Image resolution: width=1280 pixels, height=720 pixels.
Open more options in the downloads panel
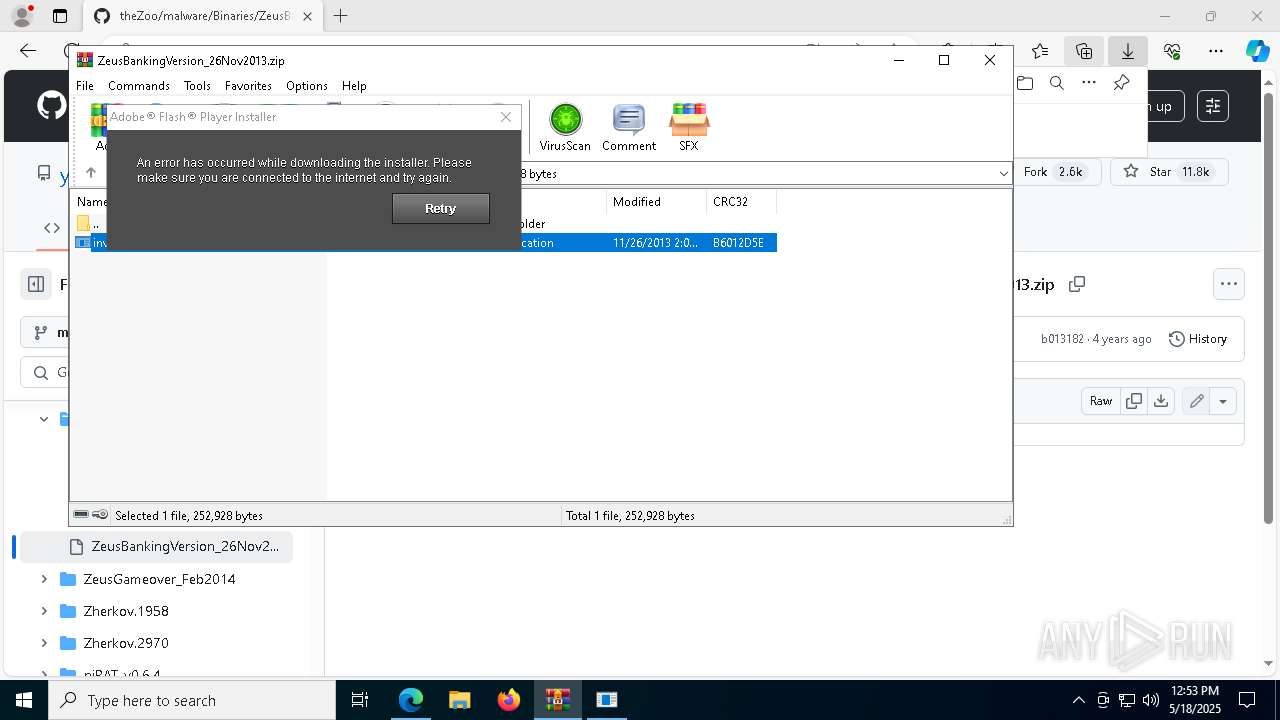[1089, 83]
